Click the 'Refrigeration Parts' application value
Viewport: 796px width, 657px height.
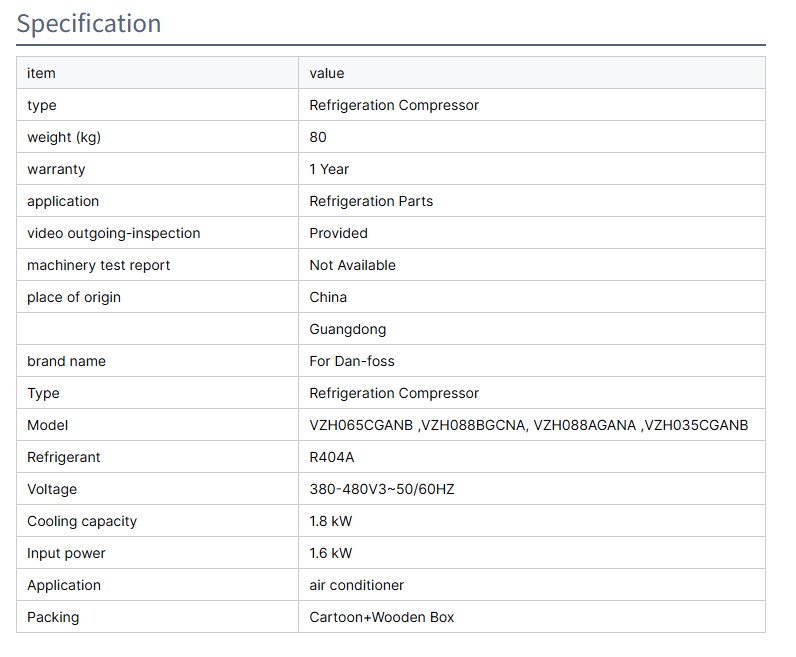[x=371, y=201]
